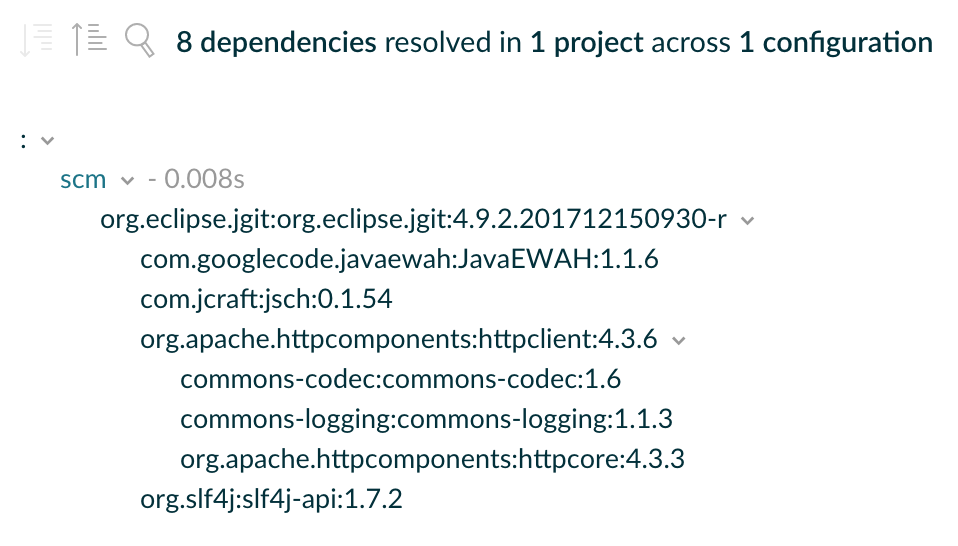Collapse the httpclient 4.3.6 chevron
Screen dimensions: 958x546
tap(679, 341)
